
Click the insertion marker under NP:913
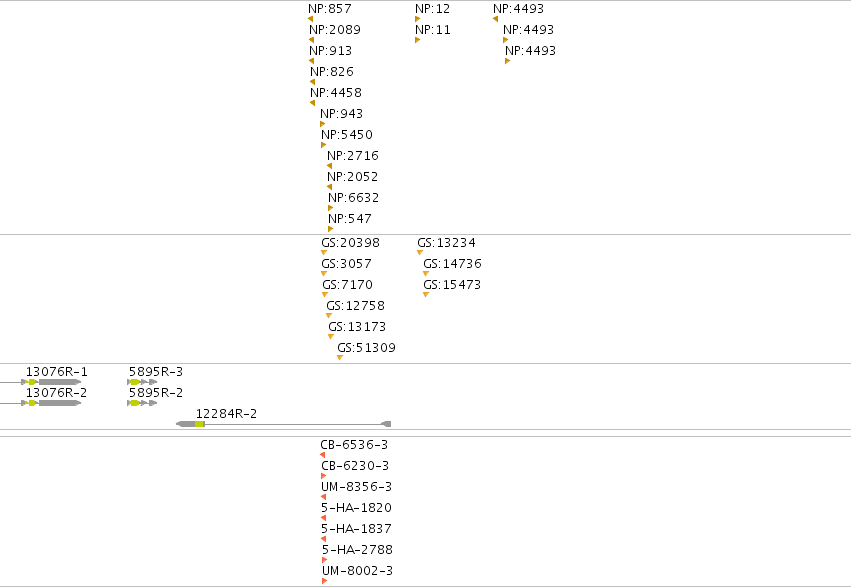pyautogui.click(x=312, y=61)
